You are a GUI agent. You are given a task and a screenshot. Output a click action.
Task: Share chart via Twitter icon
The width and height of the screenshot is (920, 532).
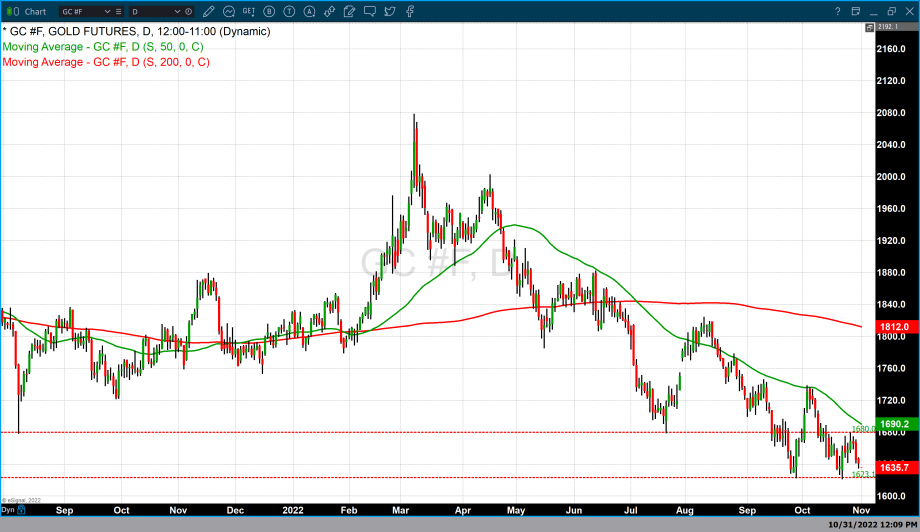389,11
